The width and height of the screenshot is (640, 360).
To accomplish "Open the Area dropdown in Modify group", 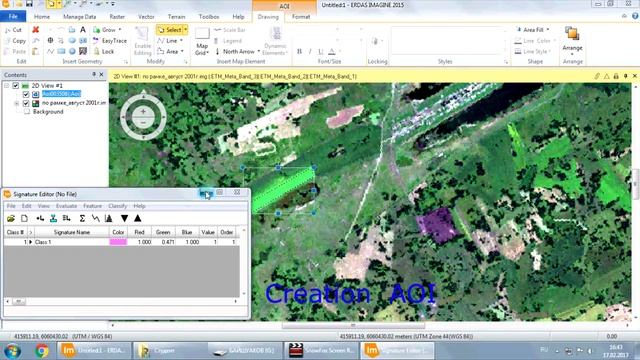I will [182, 51].
